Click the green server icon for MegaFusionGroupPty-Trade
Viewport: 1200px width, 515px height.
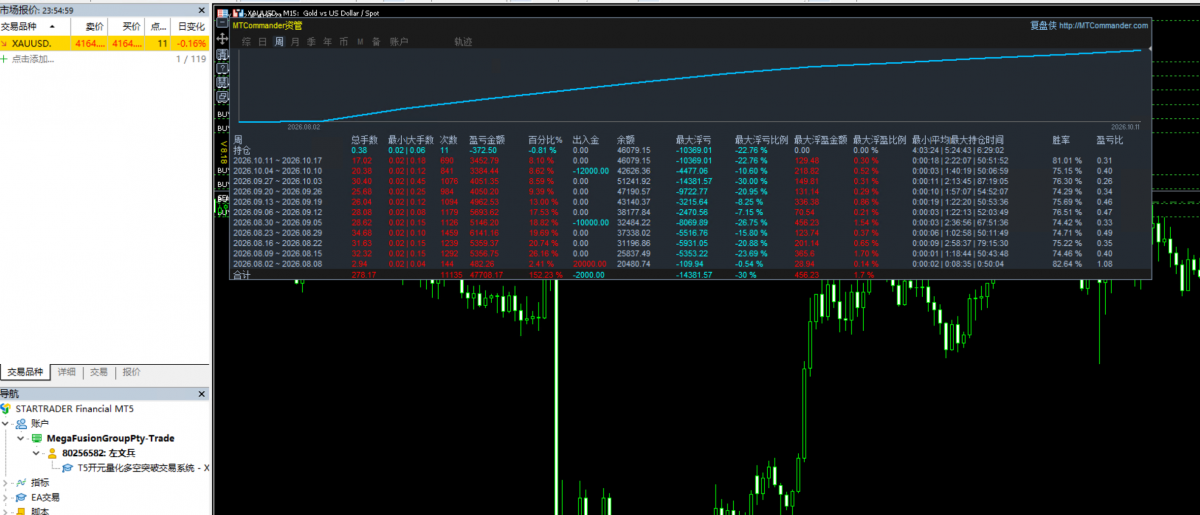(x=37, y=438)
